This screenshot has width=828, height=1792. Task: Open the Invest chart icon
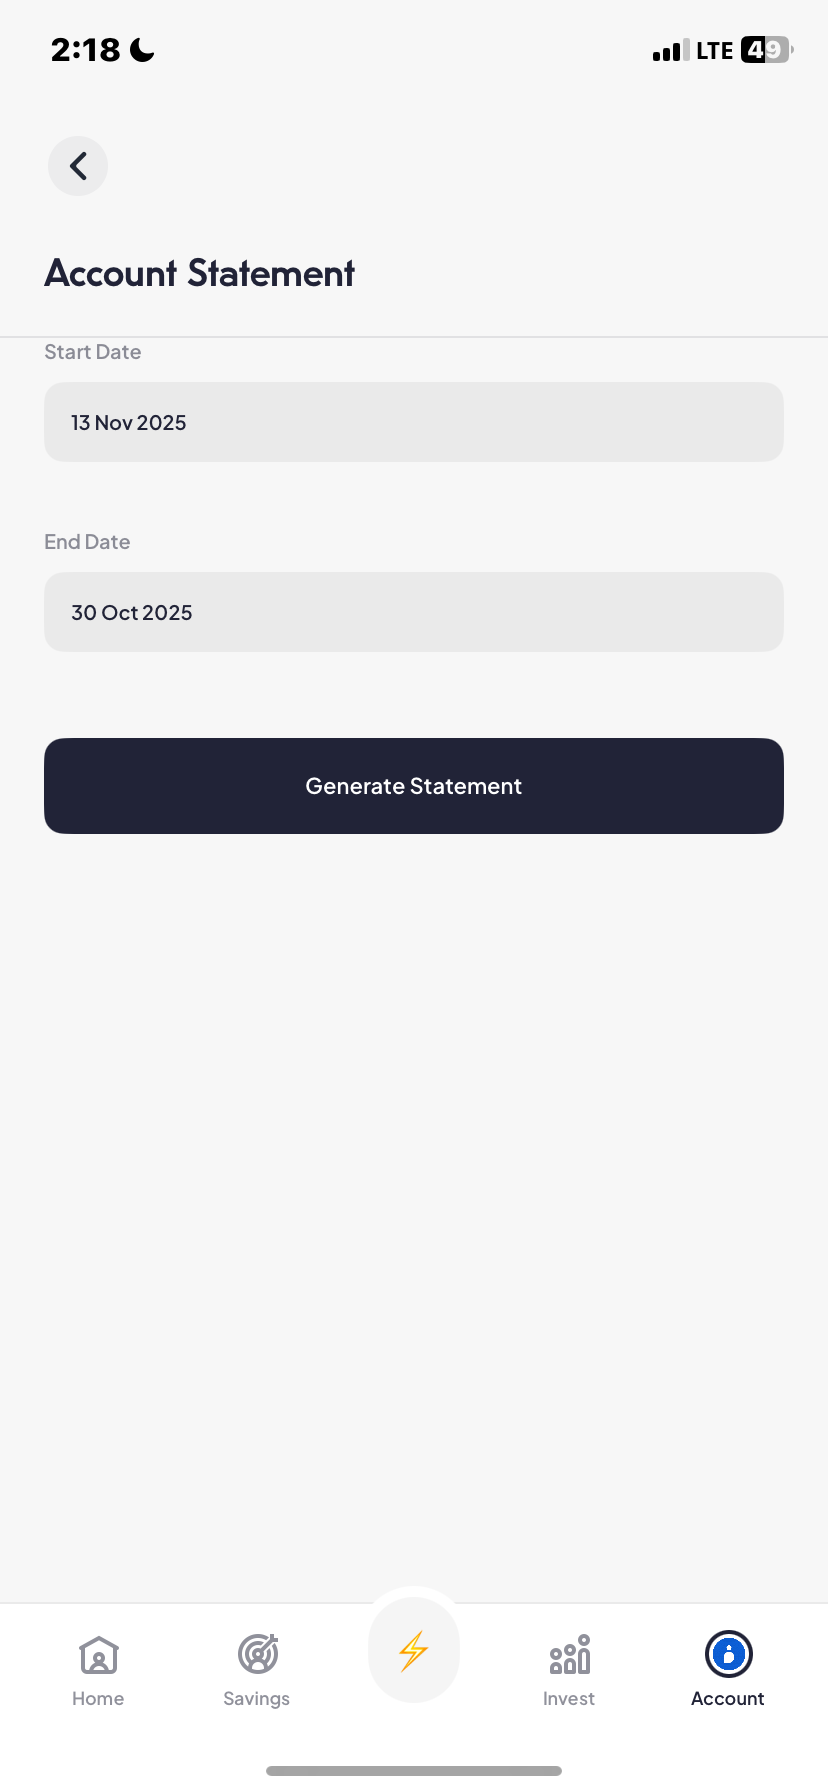pos(570,1655)
